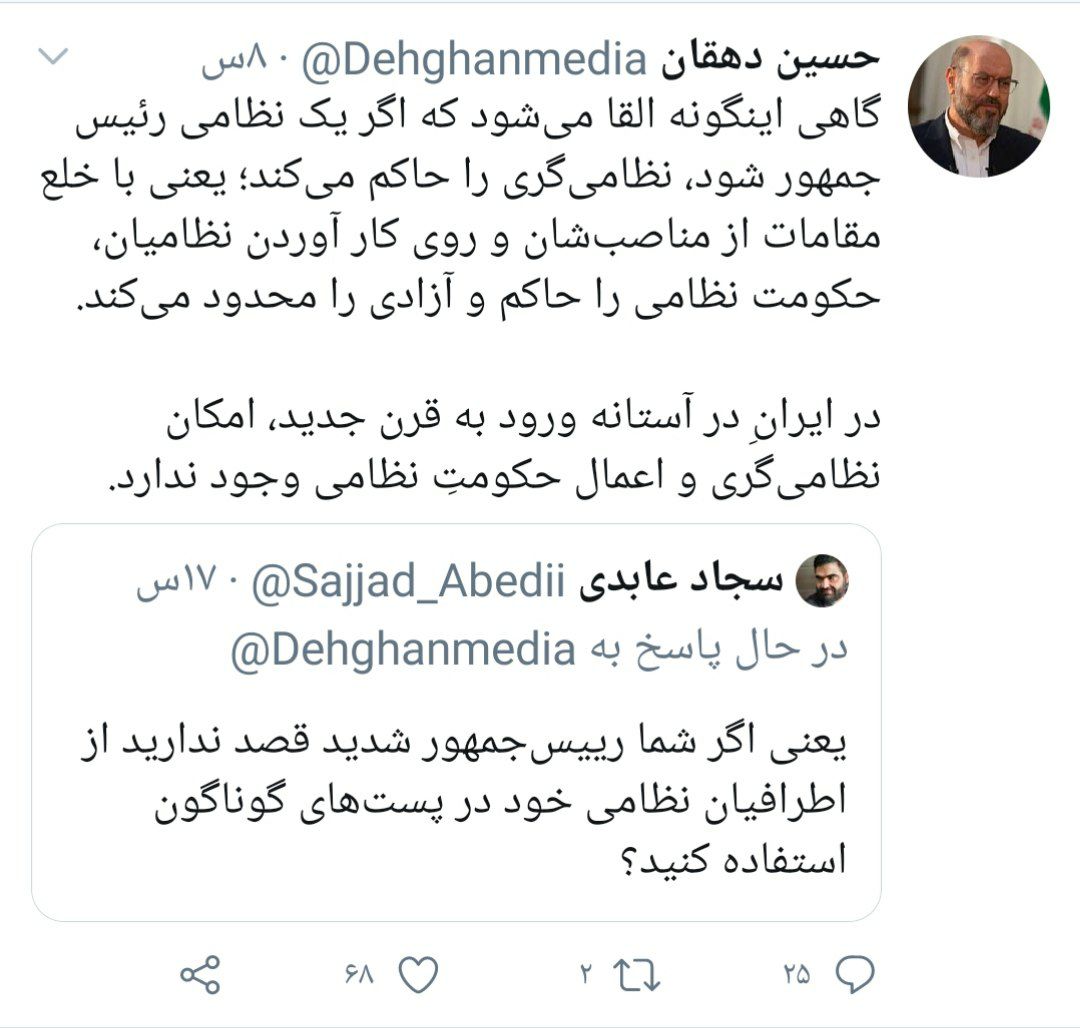Open the tweet options chevron menu
This screenshot has height=1028, width=1080.
(x=53, y=56)
